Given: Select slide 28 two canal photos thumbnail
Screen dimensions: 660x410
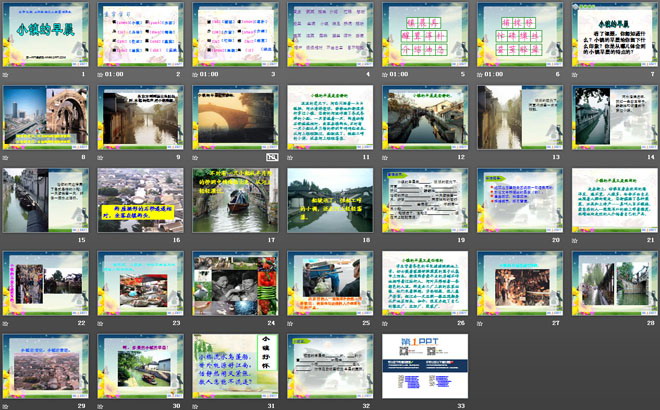Looking at the screenshot, I should [615, 283].
